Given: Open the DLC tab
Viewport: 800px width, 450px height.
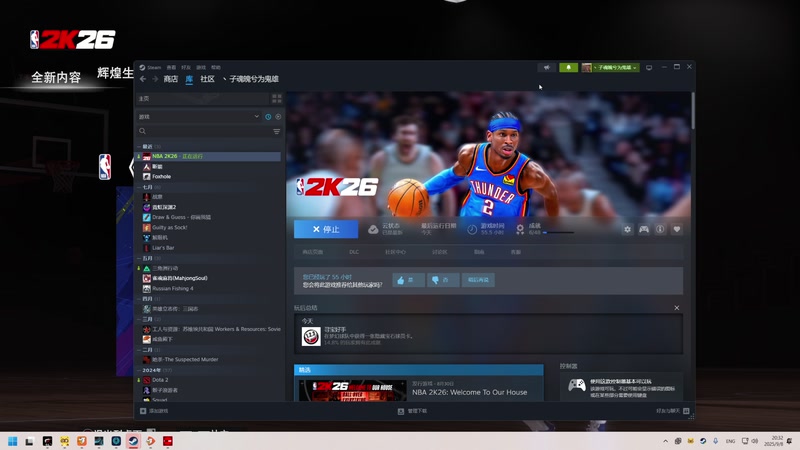Looking at the screenshot, I should [354, 252].
